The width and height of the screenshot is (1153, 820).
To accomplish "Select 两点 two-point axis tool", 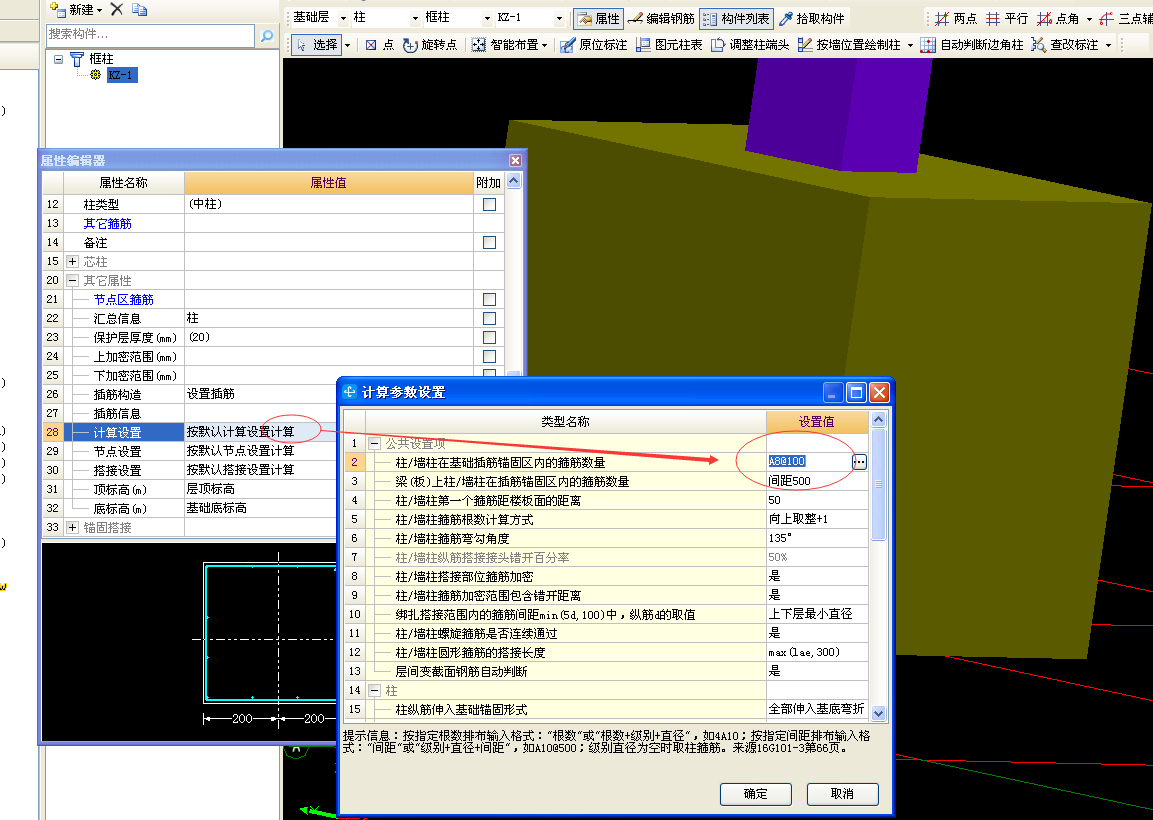I will 956,18.
